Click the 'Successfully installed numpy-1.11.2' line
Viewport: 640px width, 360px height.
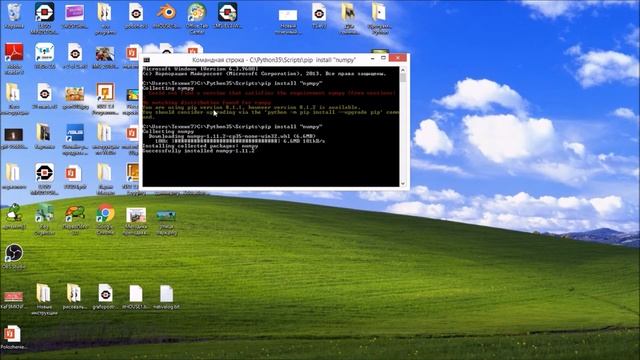pos(198,151)
